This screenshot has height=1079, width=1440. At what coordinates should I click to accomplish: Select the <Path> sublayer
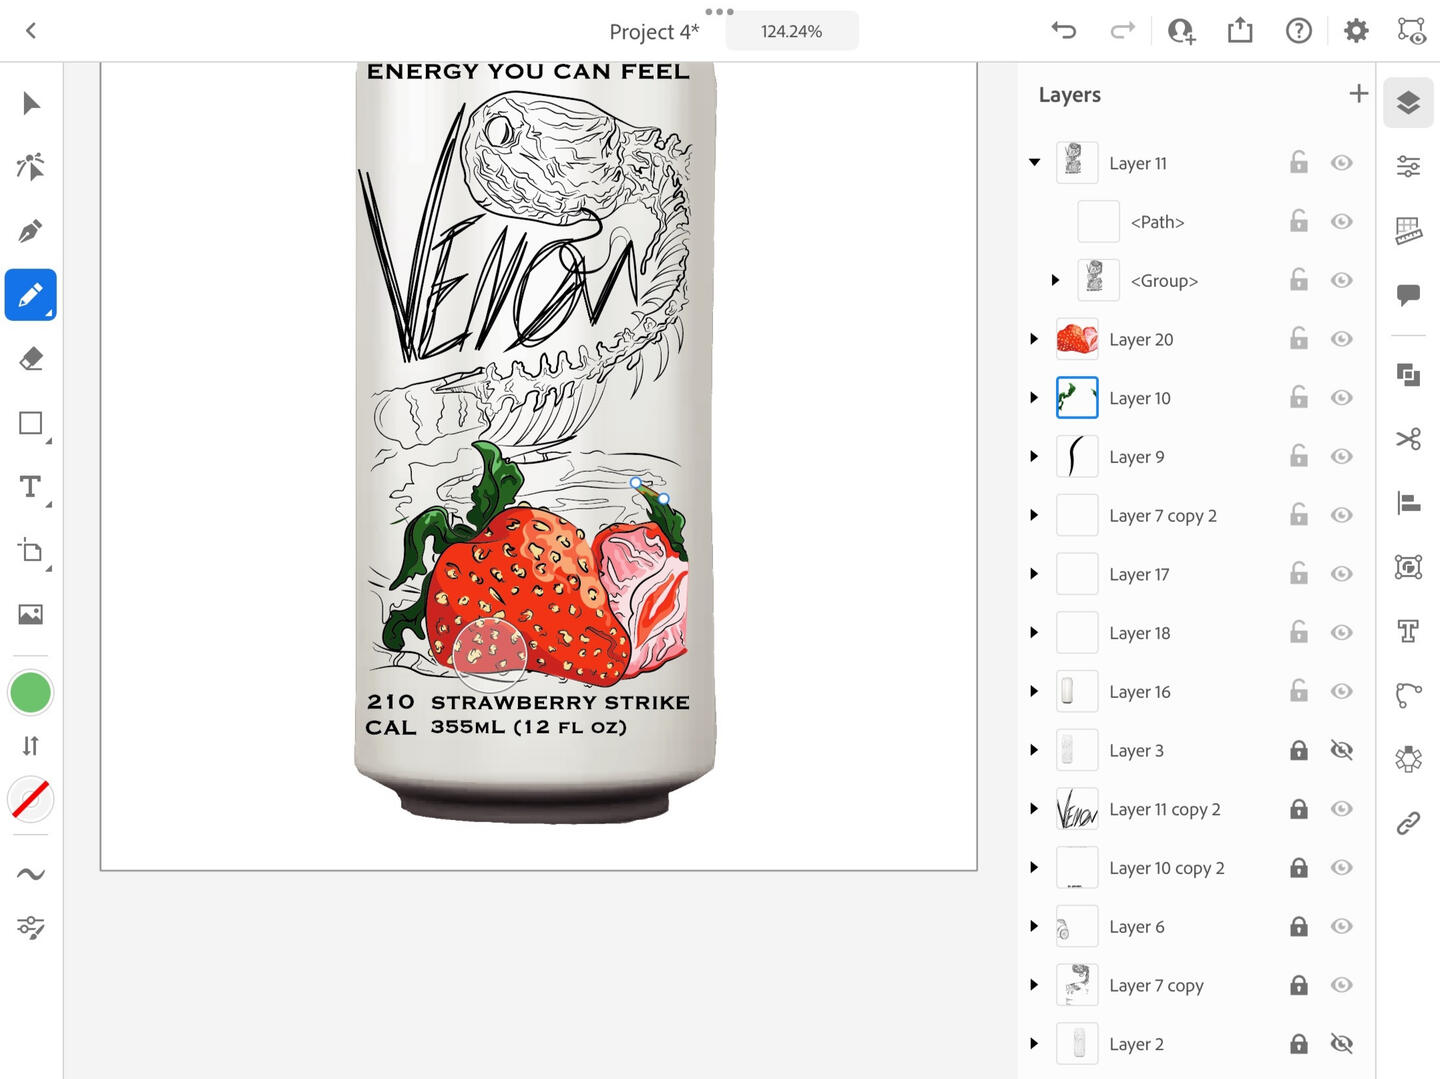pos(1157,222)
